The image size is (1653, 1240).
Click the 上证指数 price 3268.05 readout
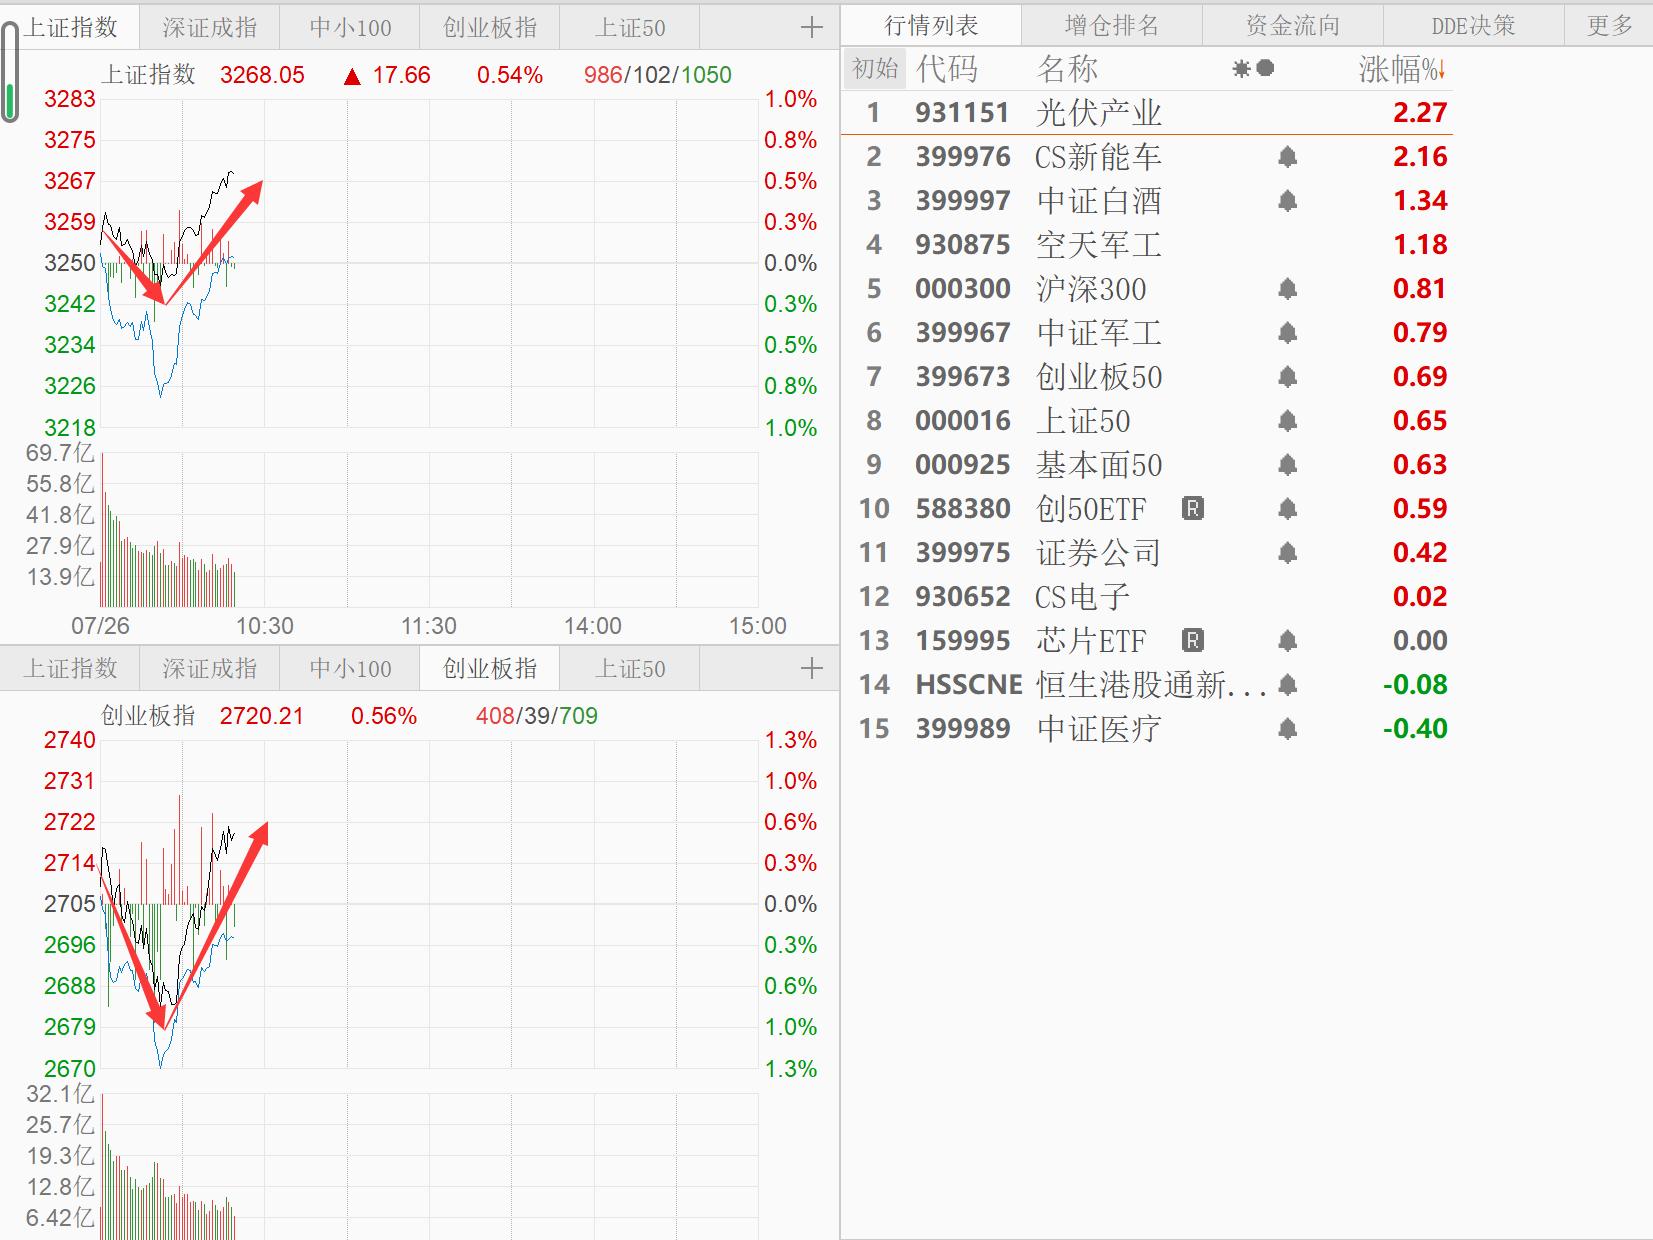click(262, 75)
